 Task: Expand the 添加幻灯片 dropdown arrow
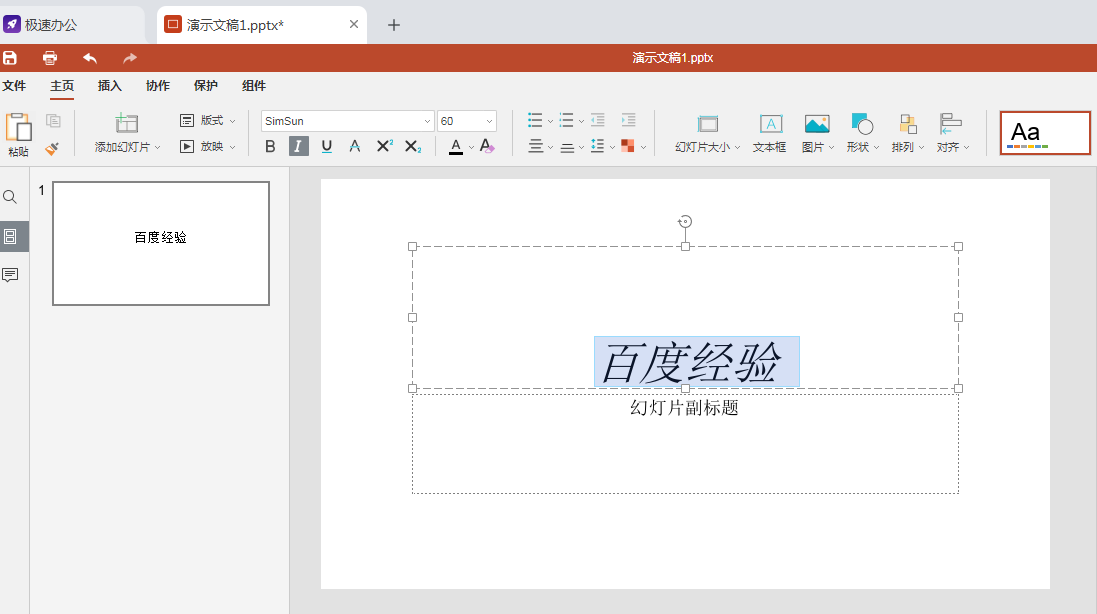pyautogui.click(x=157, y=148)
